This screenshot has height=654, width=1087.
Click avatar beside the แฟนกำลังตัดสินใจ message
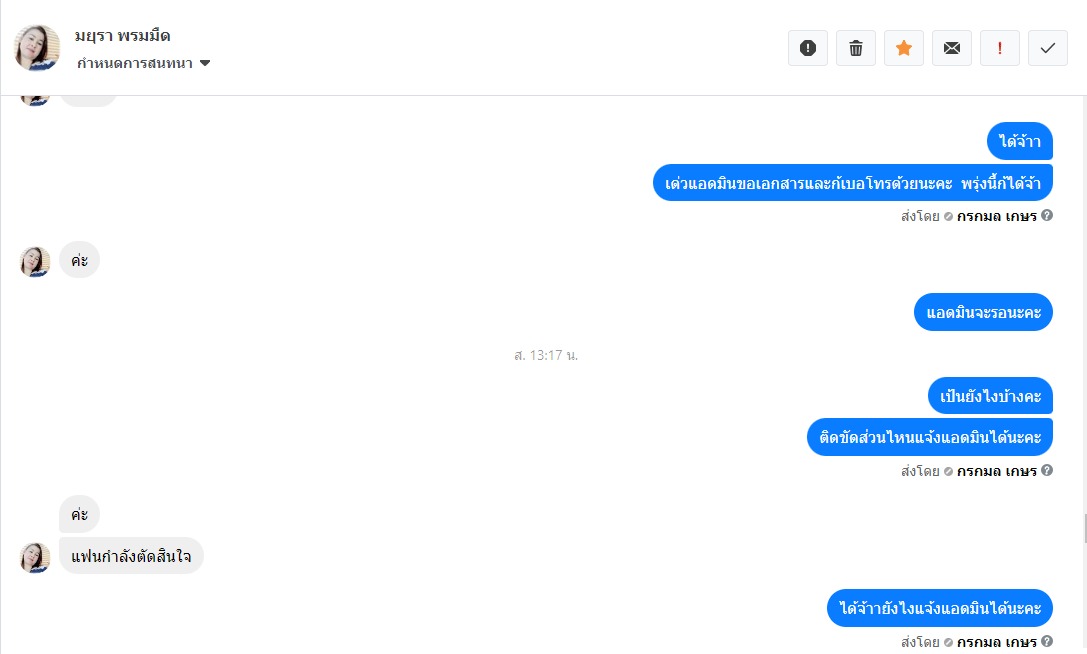pyautogui.click(x=35, y=558)
